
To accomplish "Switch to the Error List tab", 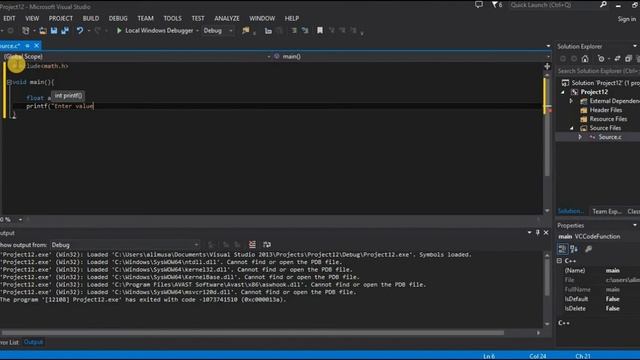I will coord(9,342).
